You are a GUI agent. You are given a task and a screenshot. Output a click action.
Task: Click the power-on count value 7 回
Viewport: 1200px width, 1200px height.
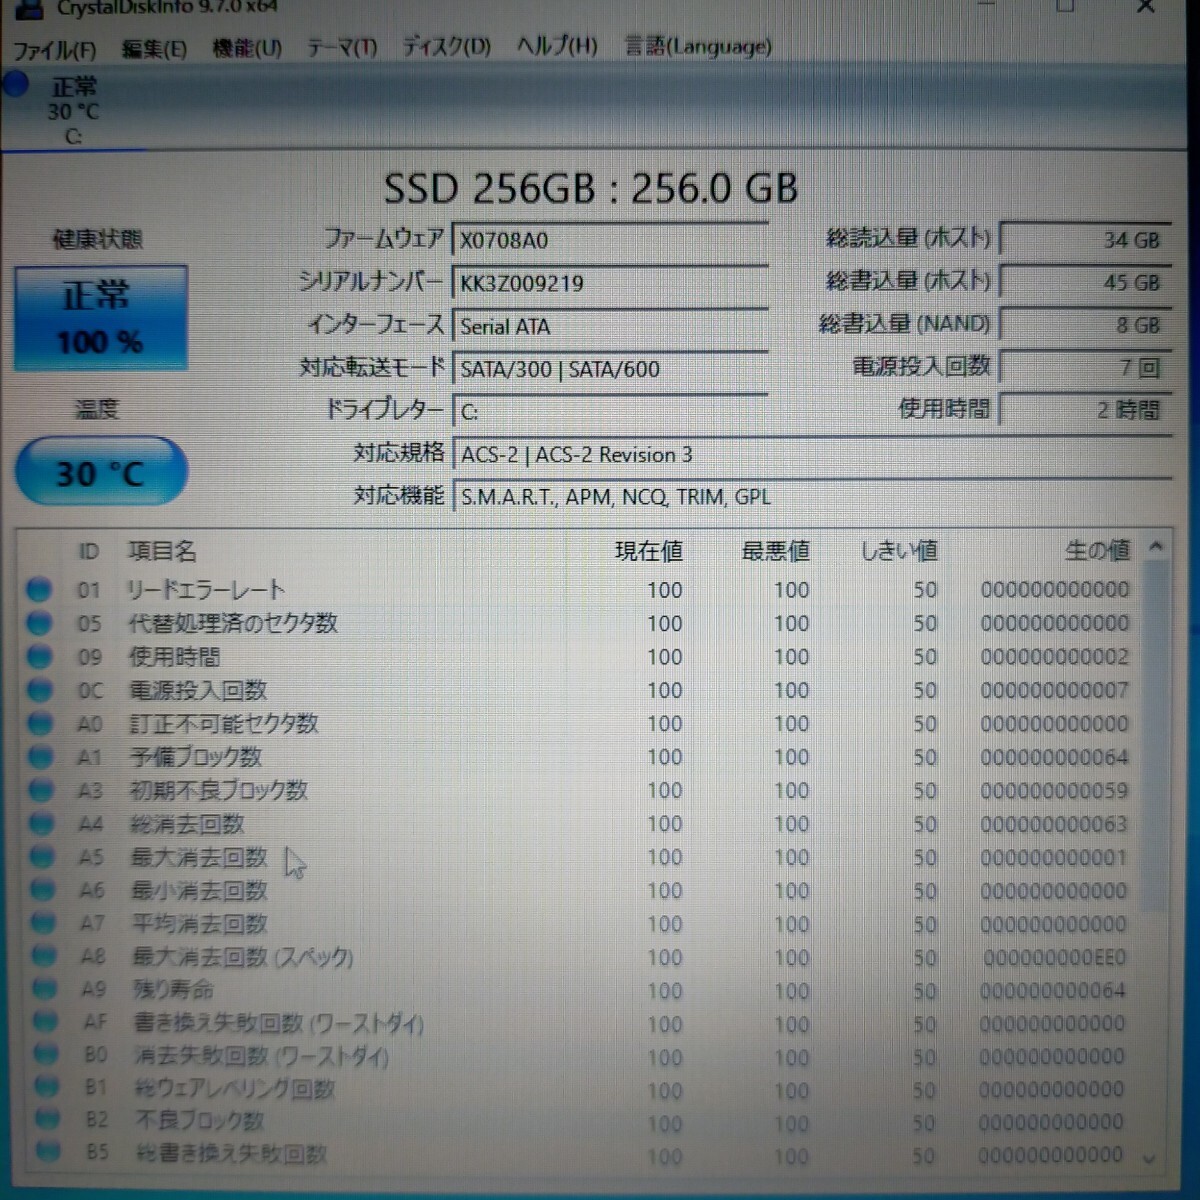tap(1086, 368)
